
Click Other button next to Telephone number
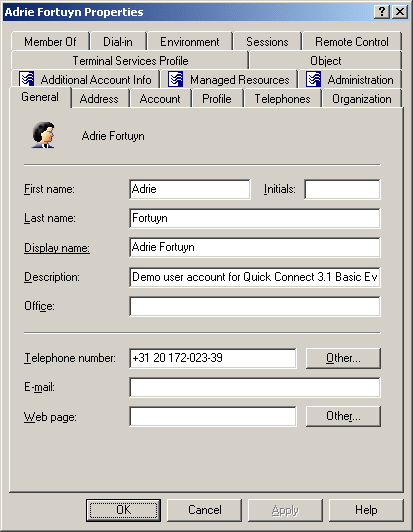point(343,358)
